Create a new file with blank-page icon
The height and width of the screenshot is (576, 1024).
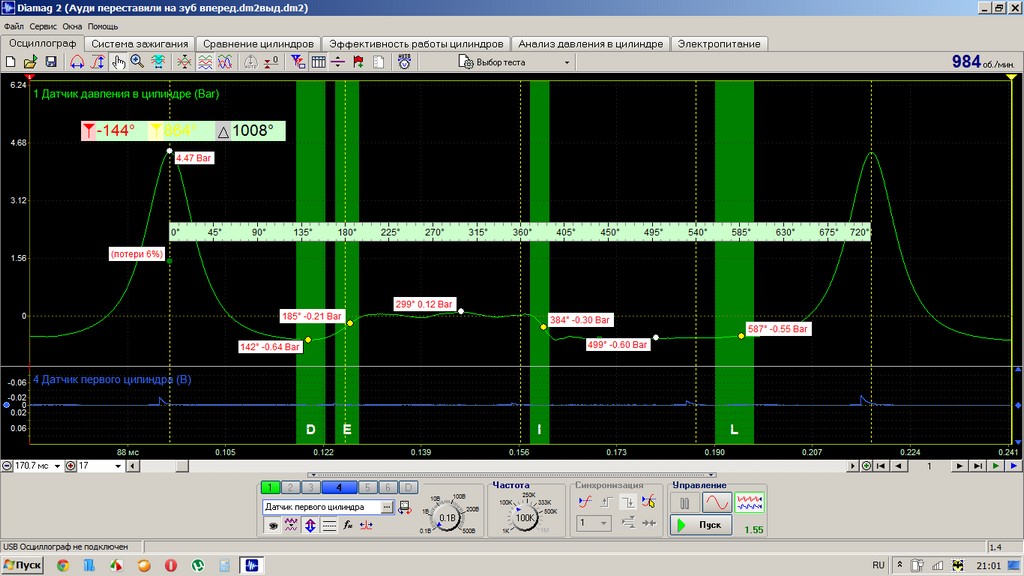[10, 62]
